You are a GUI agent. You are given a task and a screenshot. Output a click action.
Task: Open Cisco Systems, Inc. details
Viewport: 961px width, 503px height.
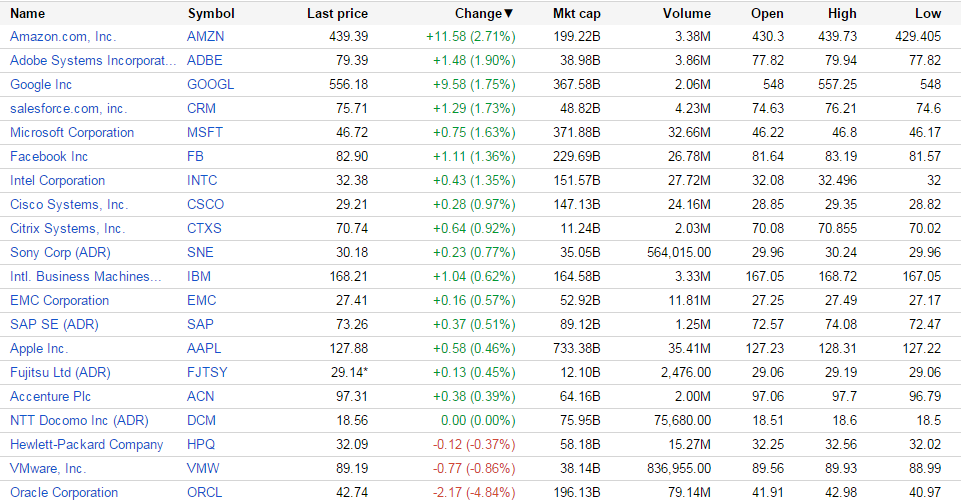click(69, 204)
